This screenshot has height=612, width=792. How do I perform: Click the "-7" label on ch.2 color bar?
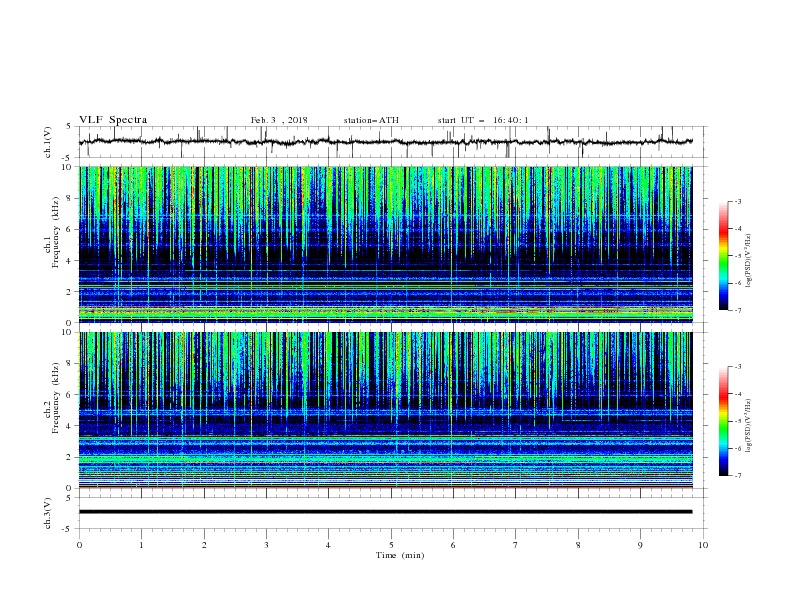pyautogui.click(x=738, y=475)
